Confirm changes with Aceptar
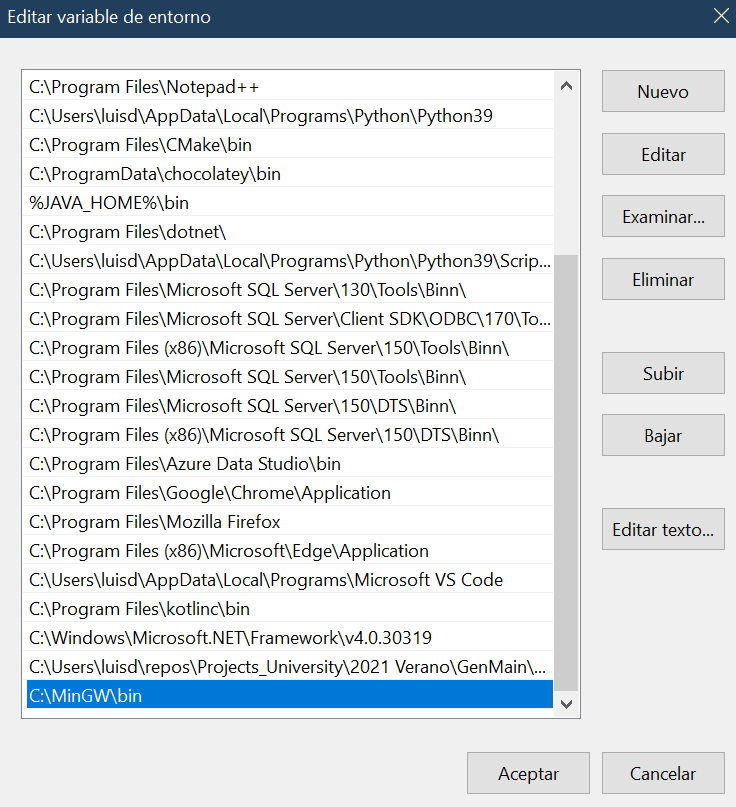The image size is (736, 807). pos(528,773)
